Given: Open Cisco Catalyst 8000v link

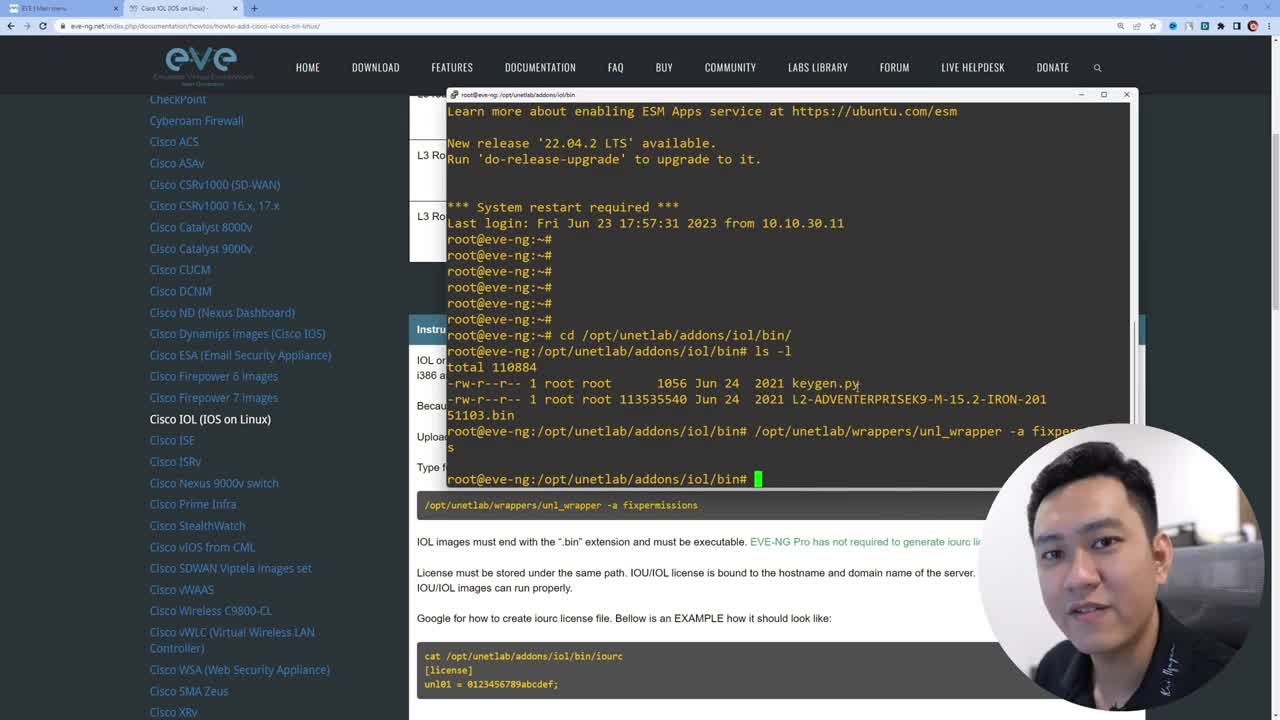Looking at the screenshot, I should coord(201,227).
